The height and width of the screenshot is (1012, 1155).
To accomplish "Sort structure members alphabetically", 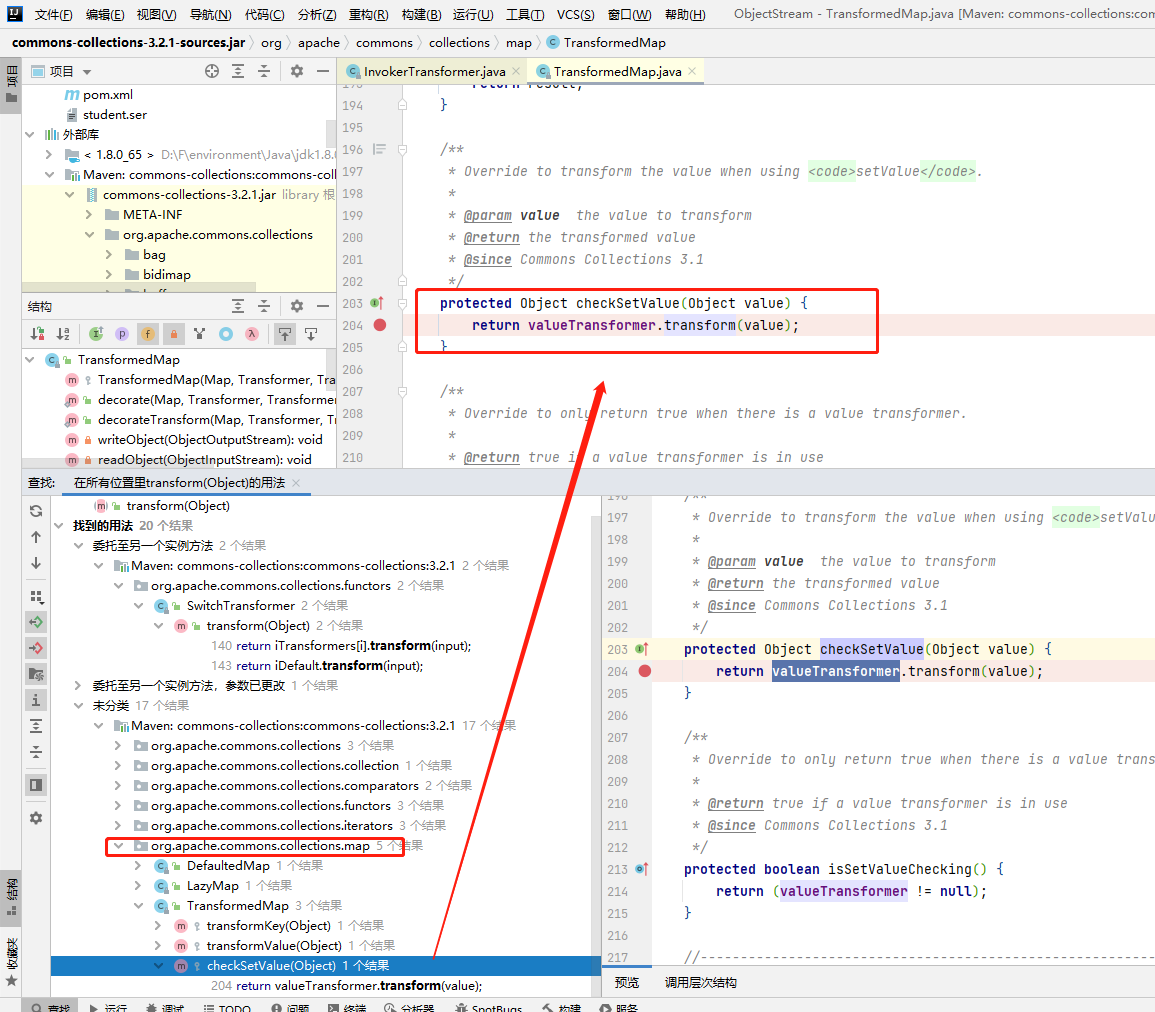I will click(x=63, y=334).
